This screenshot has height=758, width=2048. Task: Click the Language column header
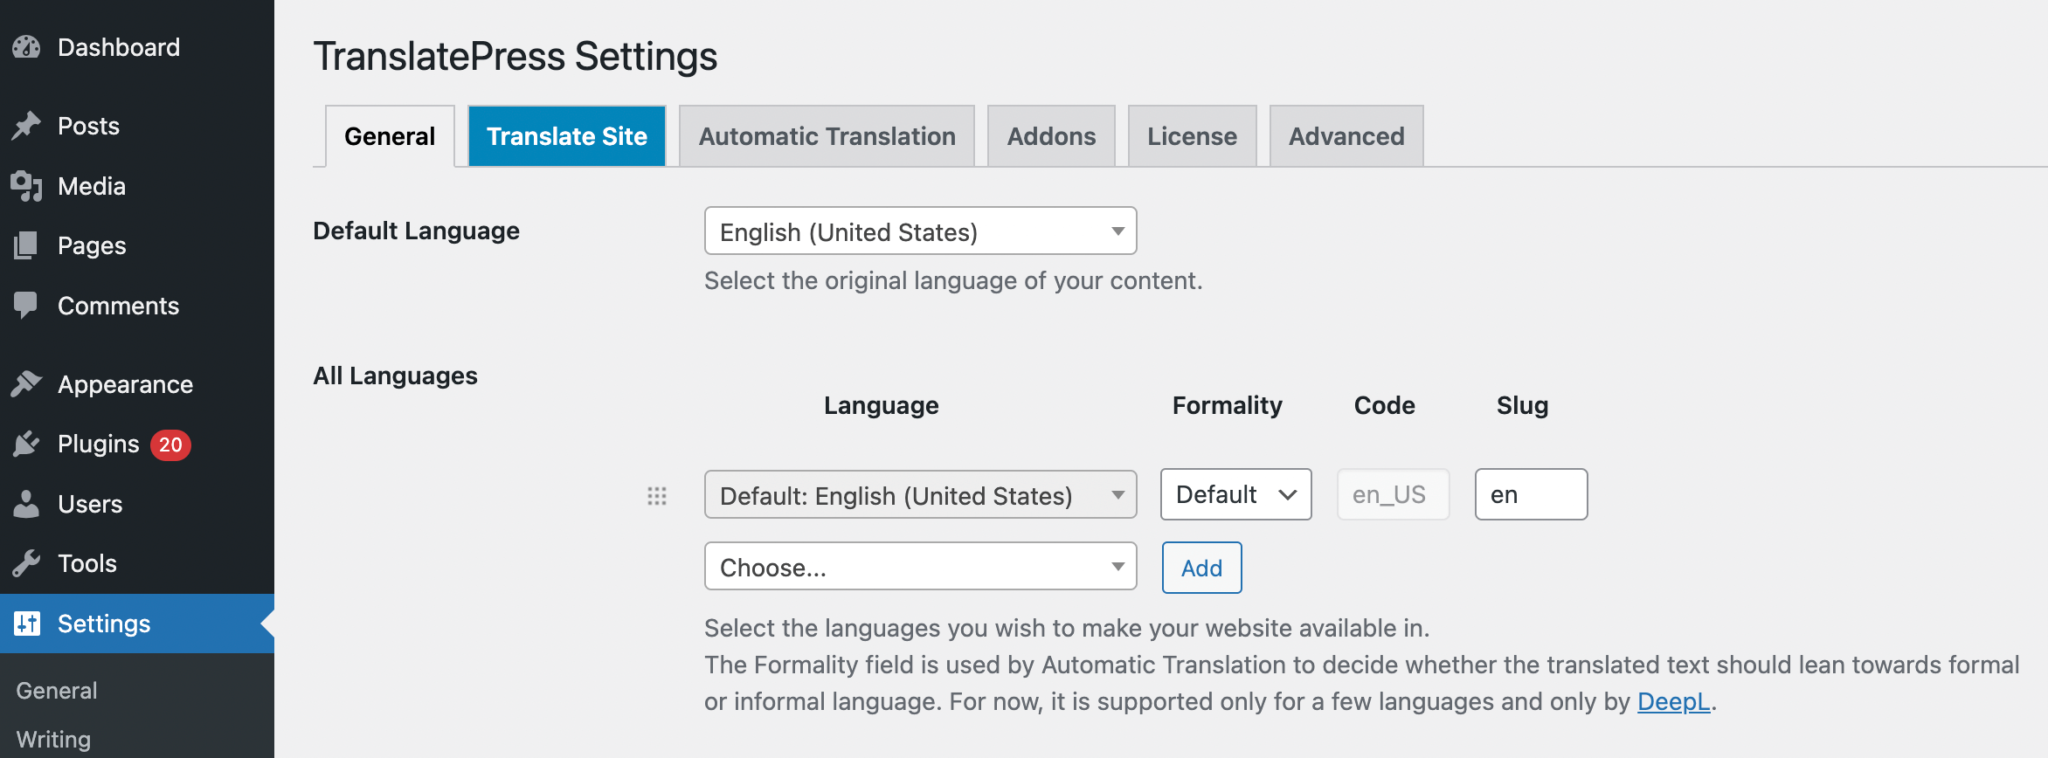(881, 405)
